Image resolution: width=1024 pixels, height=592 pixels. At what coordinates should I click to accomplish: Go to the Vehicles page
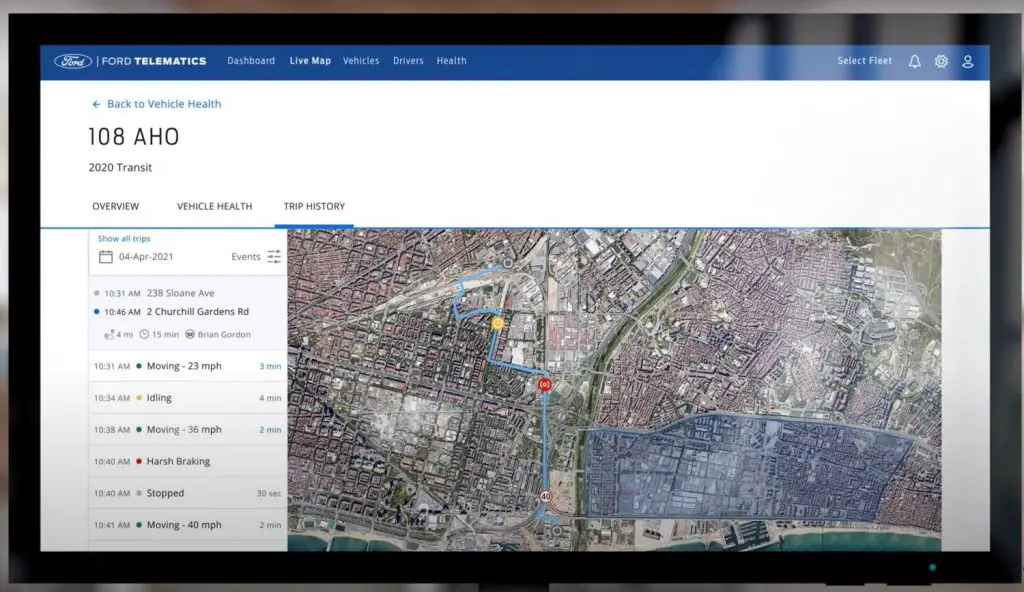[x=361, y=61]
